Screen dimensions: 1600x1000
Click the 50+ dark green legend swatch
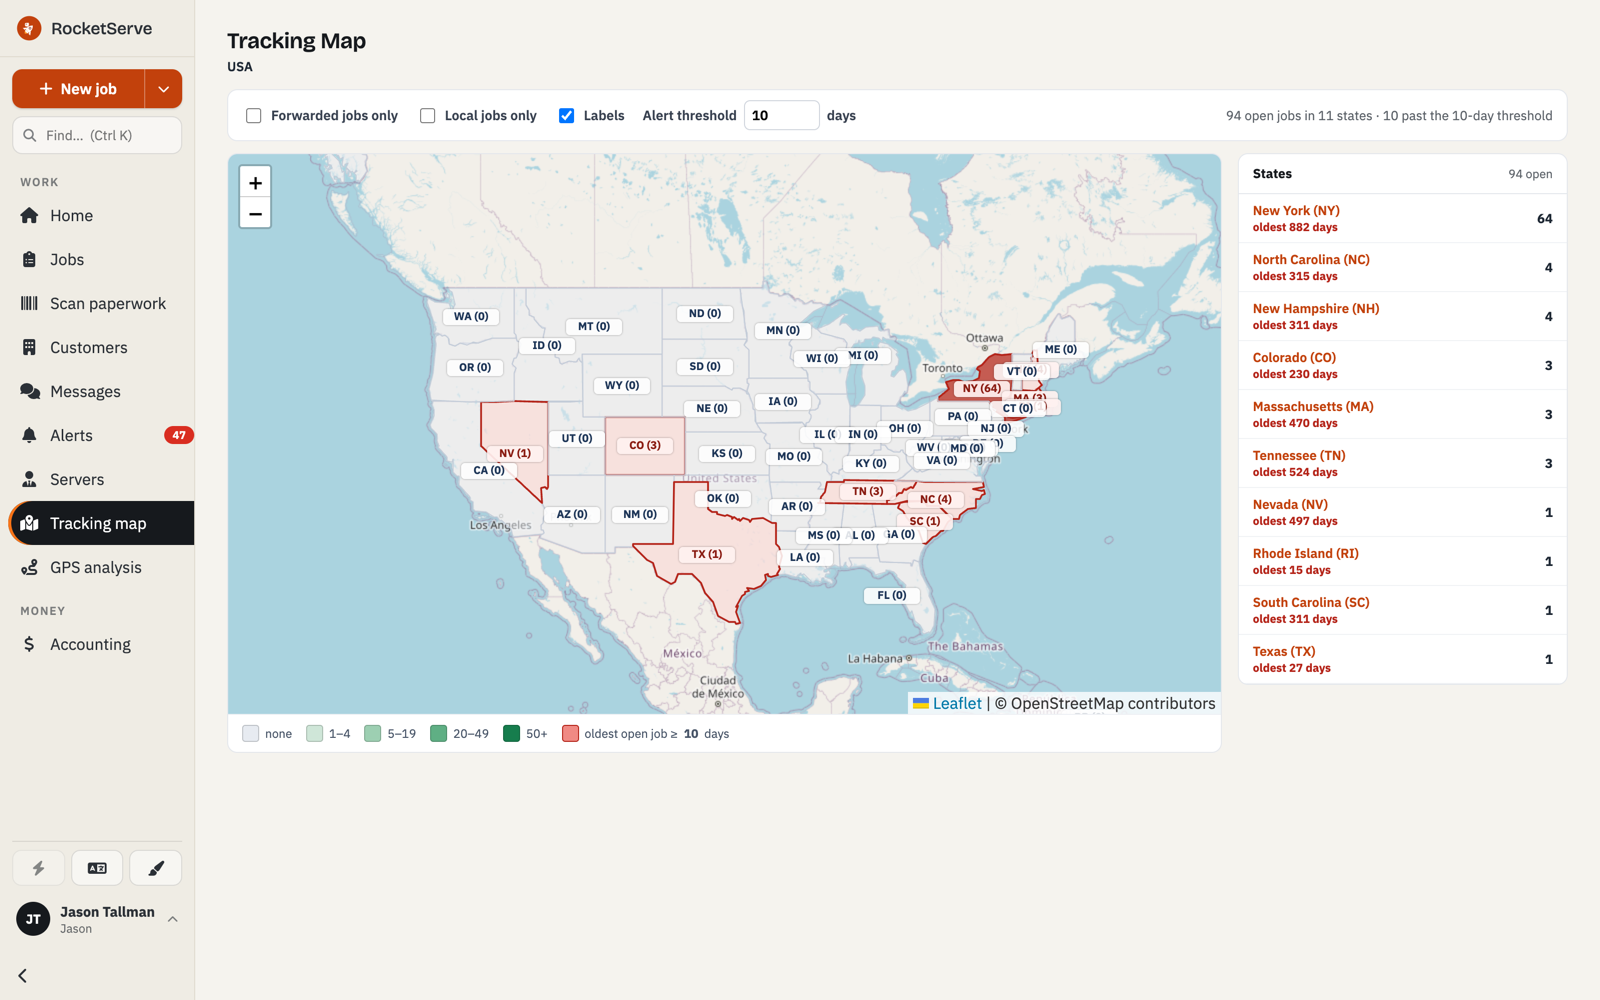tap(511, 734)
